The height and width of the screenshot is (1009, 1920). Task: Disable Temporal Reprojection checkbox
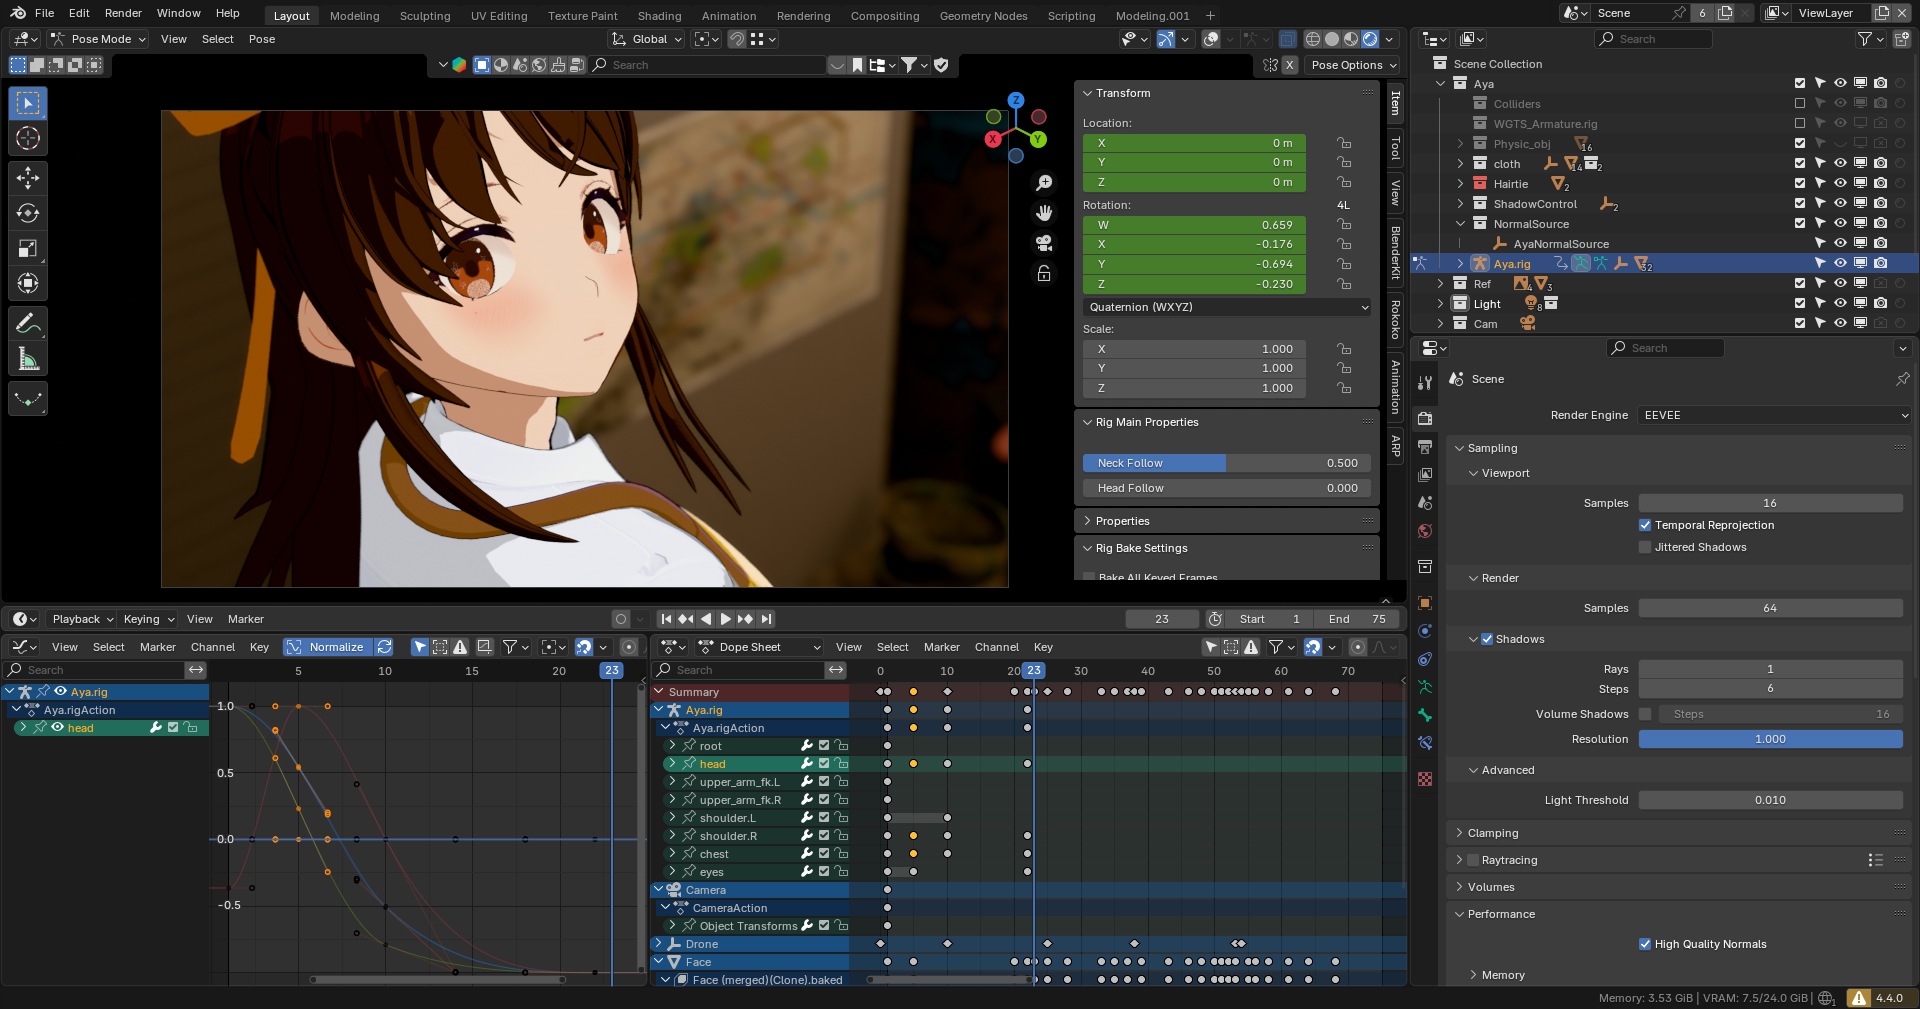(1645, 525)
